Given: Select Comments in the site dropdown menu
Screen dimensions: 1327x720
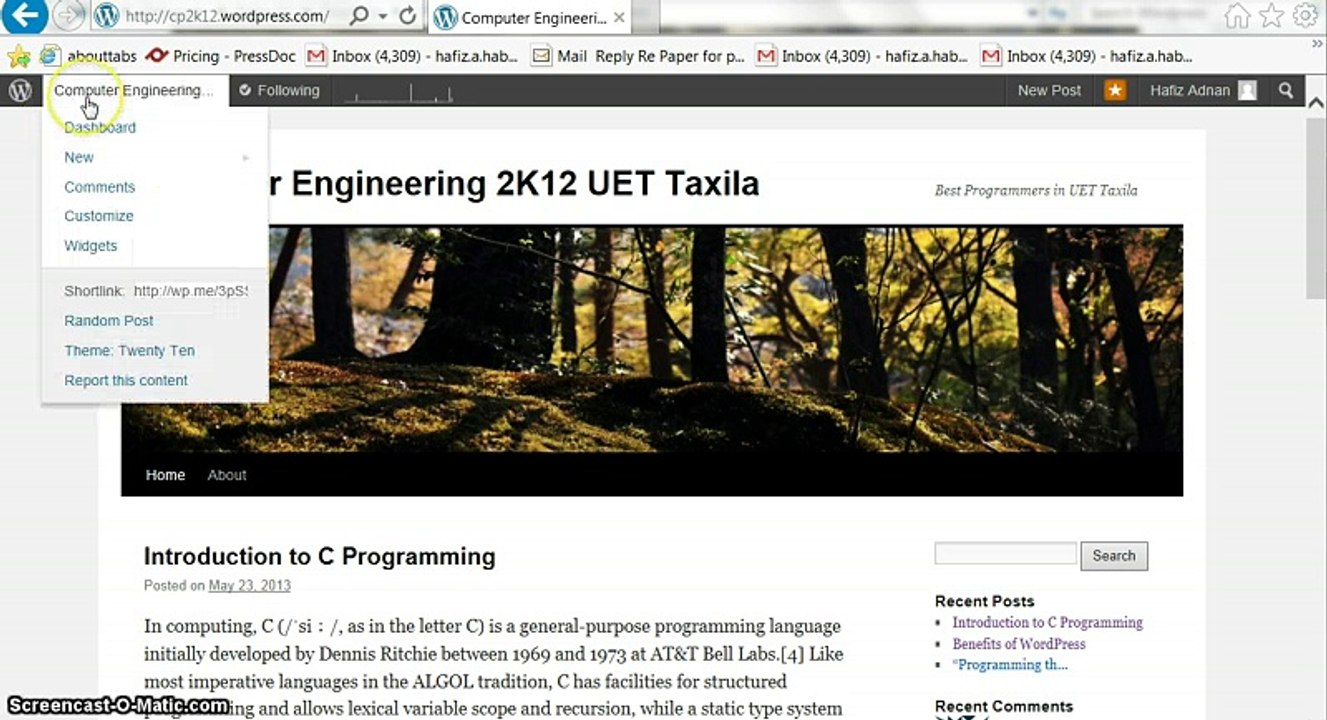Looking at the screenshot, I should click(x=99, y=187).
